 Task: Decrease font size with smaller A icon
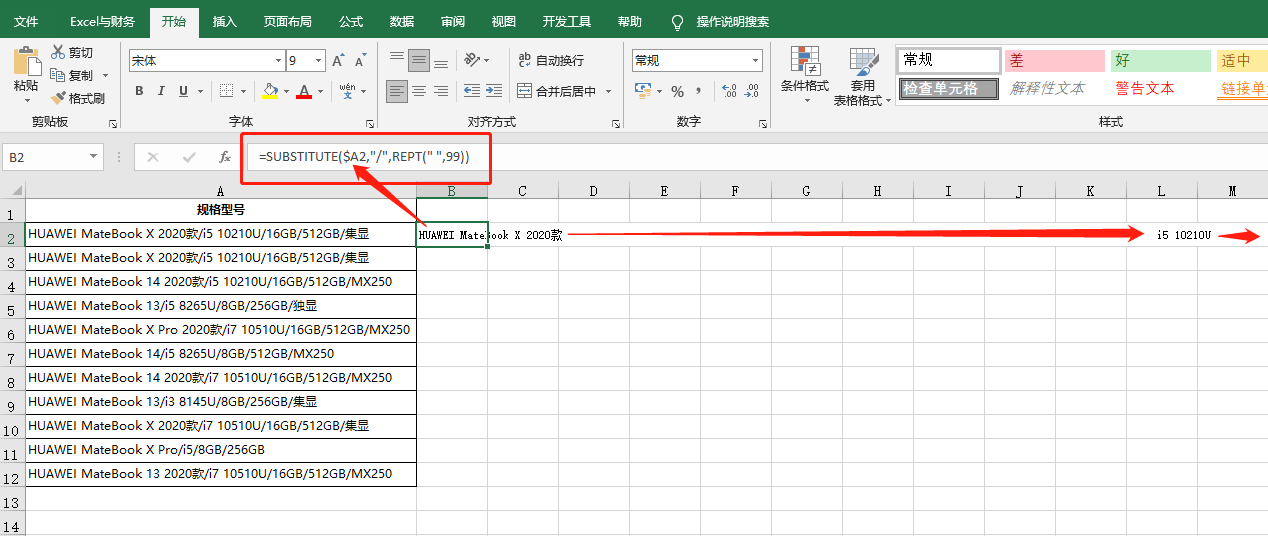[359, 60]
